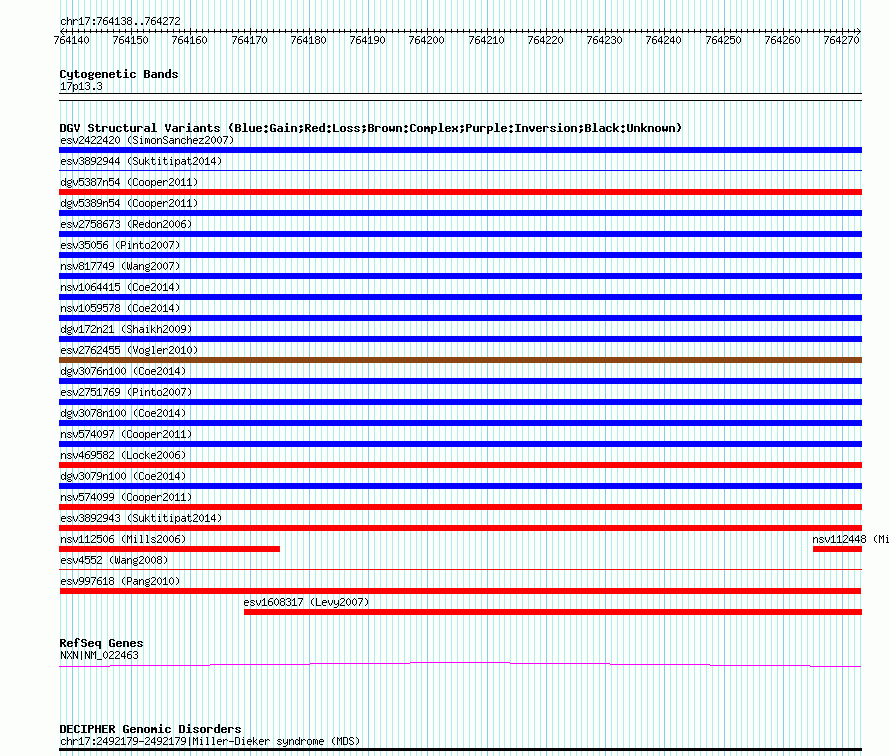Click the Cytogenetic Bands track heading
The image size is (890, 756).
coord(119,74)
